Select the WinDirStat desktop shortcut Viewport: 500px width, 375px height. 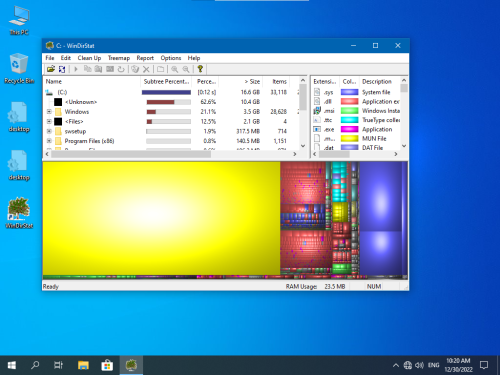pos(19,213)
